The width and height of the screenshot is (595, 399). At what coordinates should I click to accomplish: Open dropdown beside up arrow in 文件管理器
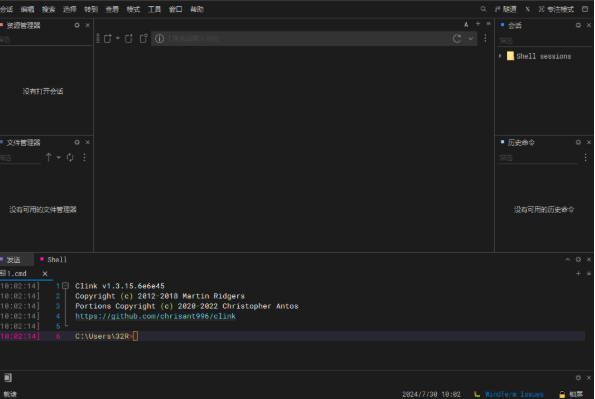click(x=59, y=157)
